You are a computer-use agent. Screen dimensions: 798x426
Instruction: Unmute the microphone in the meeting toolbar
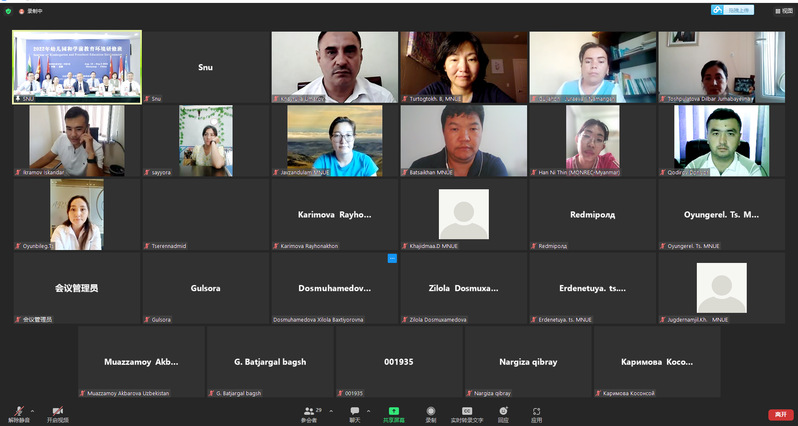coord(18,413)
